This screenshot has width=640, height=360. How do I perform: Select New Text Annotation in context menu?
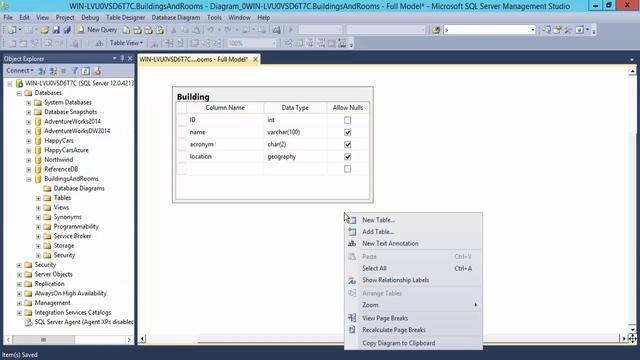(413, 244)
